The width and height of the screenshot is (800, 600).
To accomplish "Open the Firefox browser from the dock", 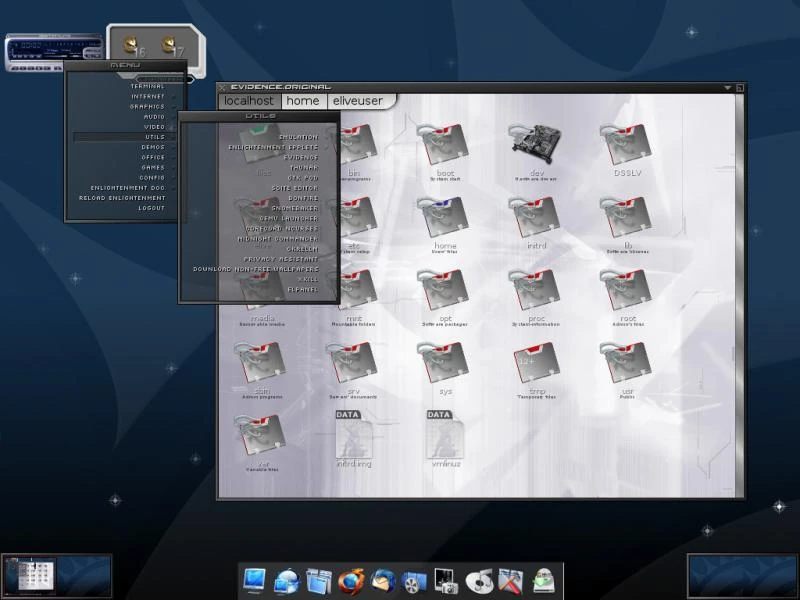I will (x=351, y=580).
